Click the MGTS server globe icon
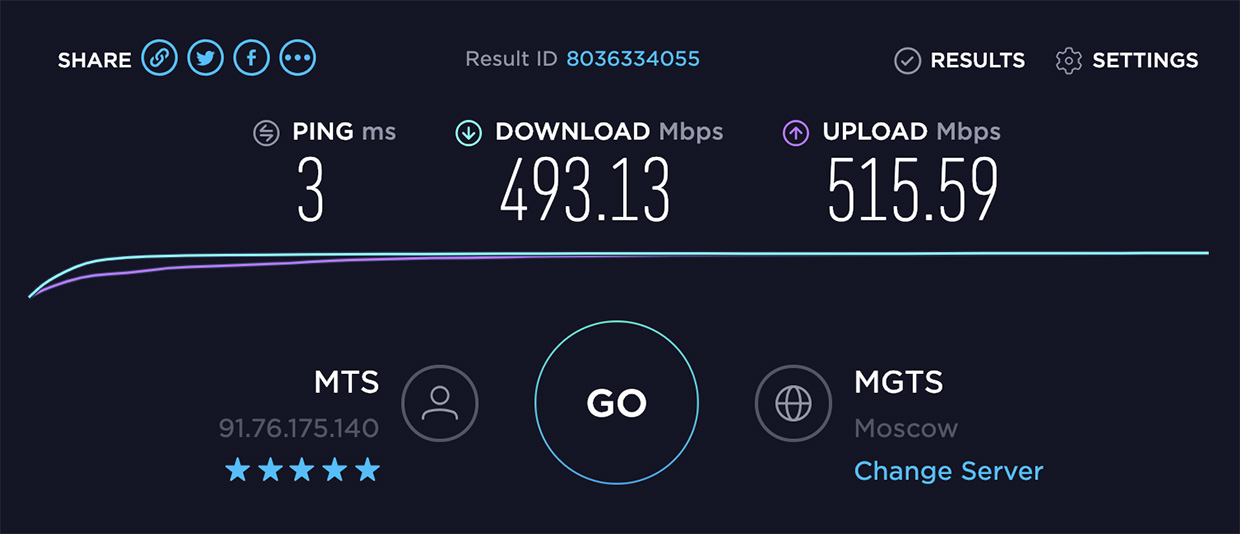This screenshot has width=1240, height=534. [x=793, y=403]
